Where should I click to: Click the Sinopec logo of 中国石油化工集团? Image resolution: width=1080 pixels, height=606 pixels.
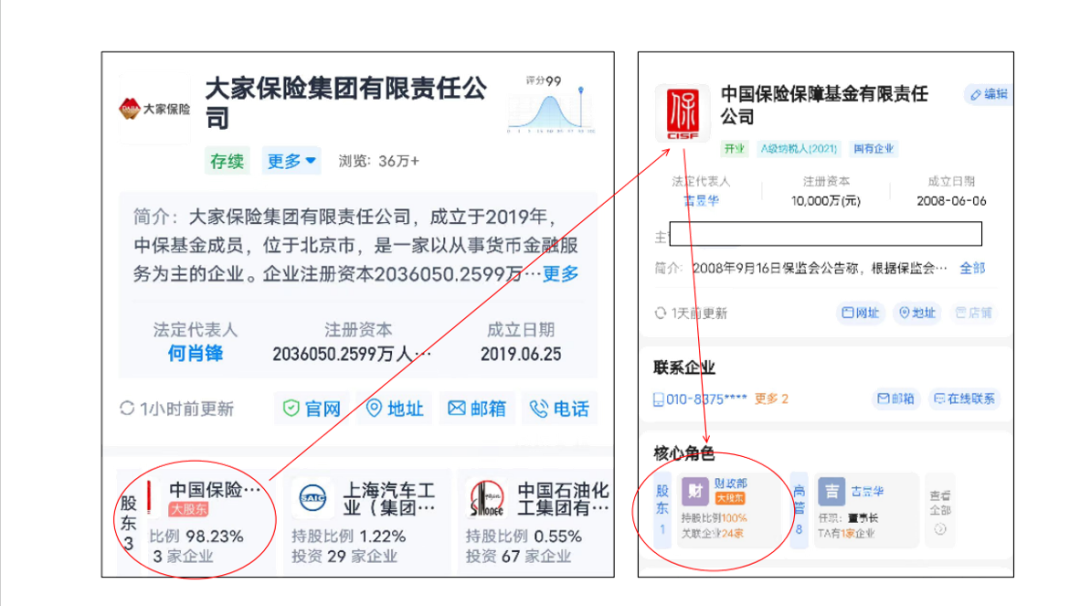tap(486, 498)
